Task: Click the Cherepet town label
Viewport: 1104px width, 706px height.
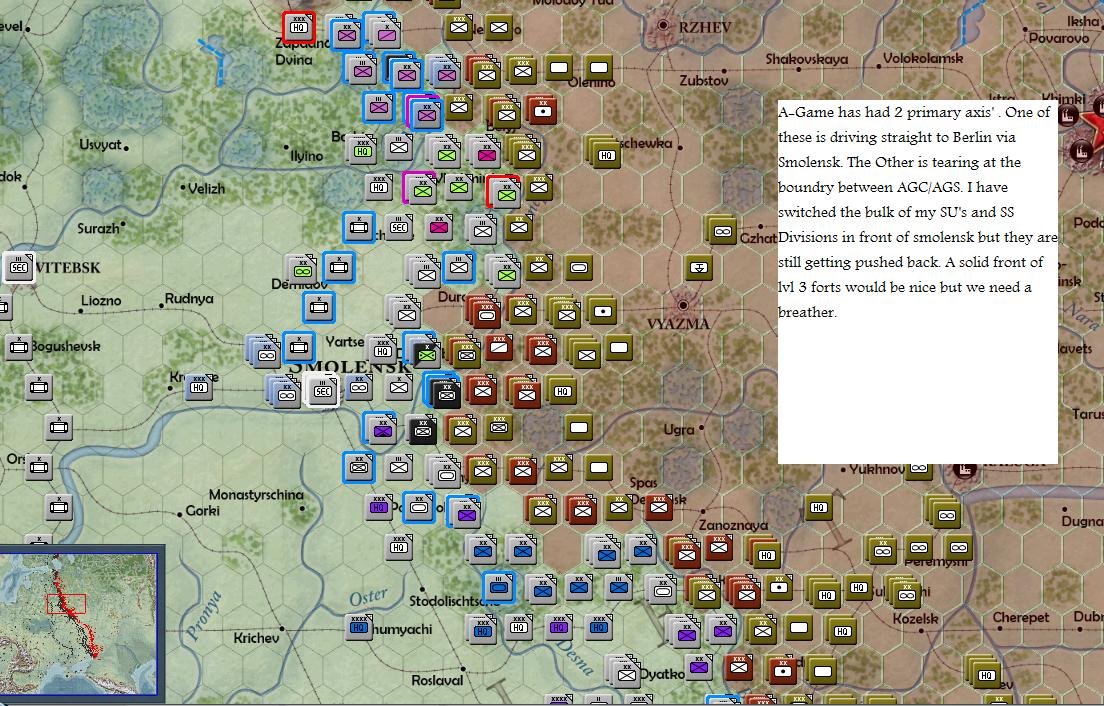Action: click(1021, 617)
